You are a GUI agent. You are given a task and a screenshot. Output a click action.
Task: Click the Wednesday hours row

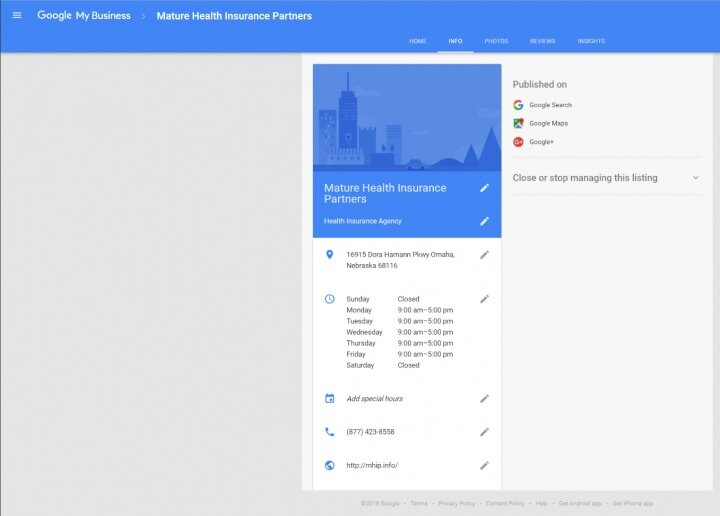399,332
